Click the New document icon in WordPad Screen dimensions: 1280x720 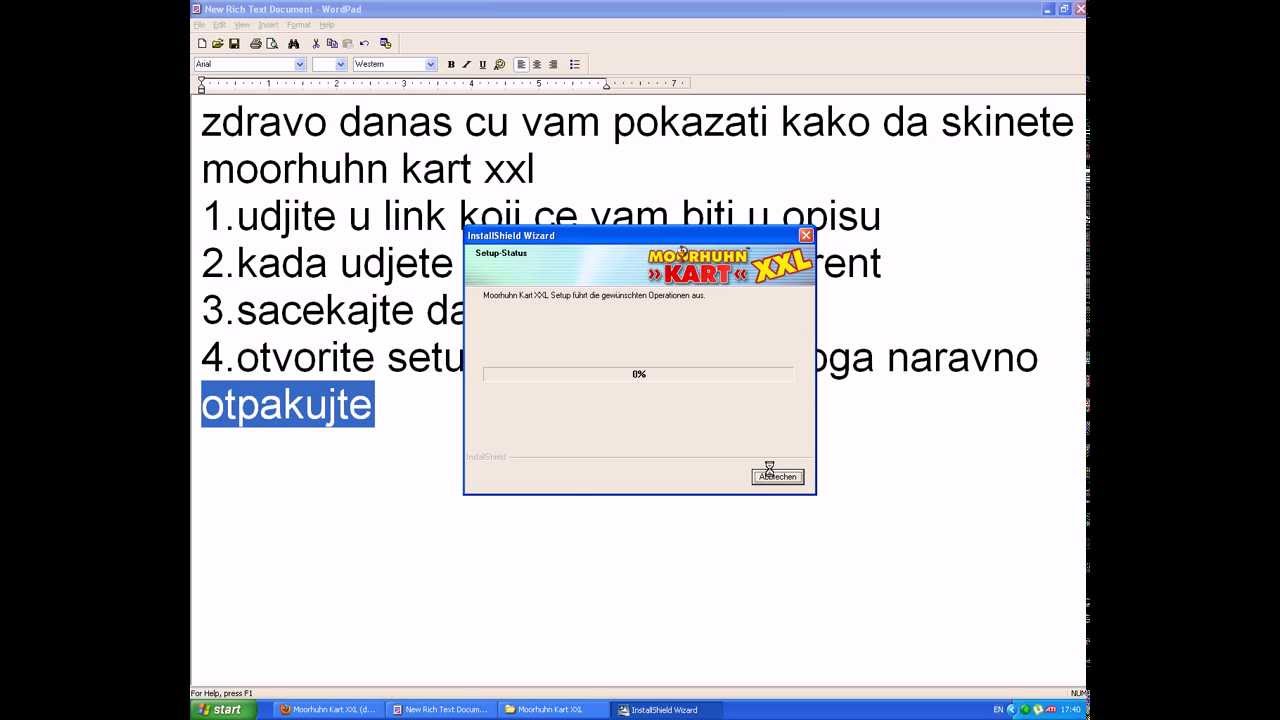[202, 44]
